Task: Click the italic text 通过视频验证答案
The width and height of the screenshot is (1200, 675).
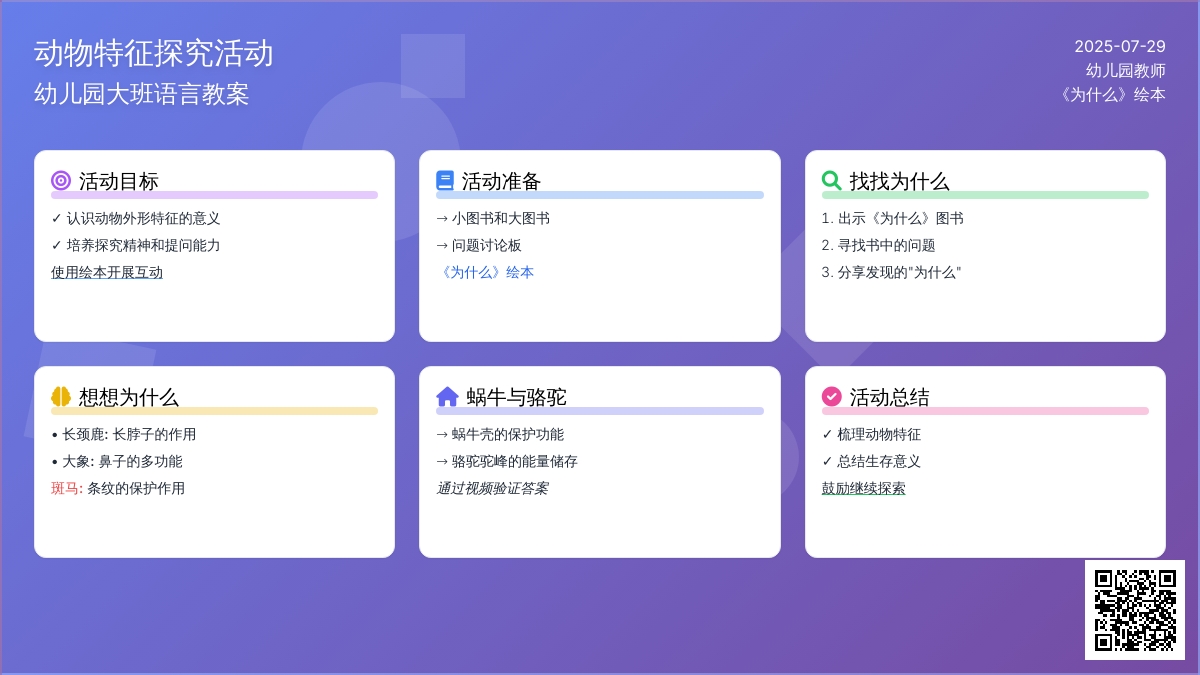Action: pyautogui.click(x=492, y=488)
